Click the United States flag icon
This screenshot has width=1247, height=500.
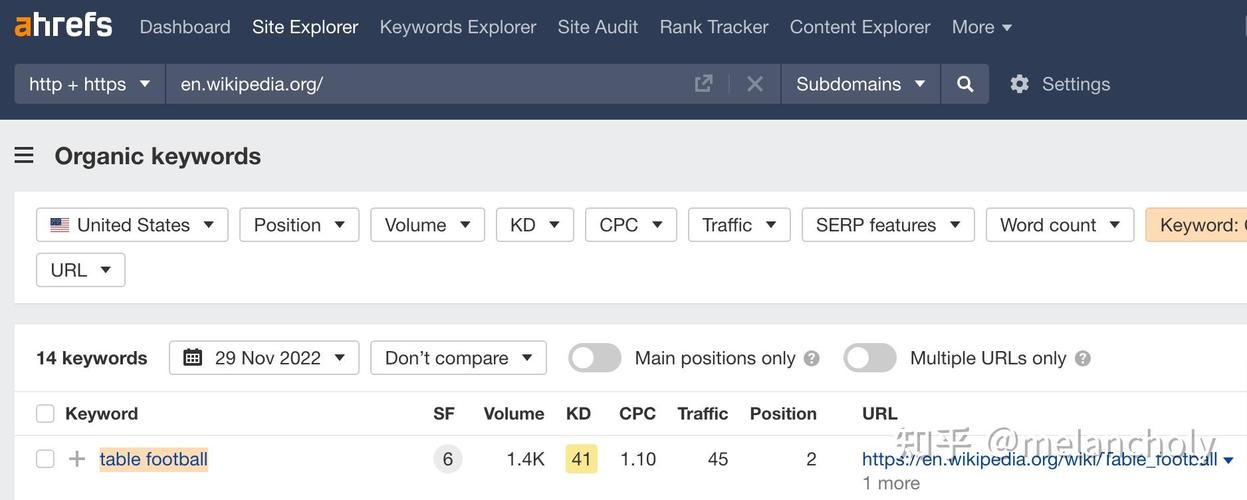[60, 225]
